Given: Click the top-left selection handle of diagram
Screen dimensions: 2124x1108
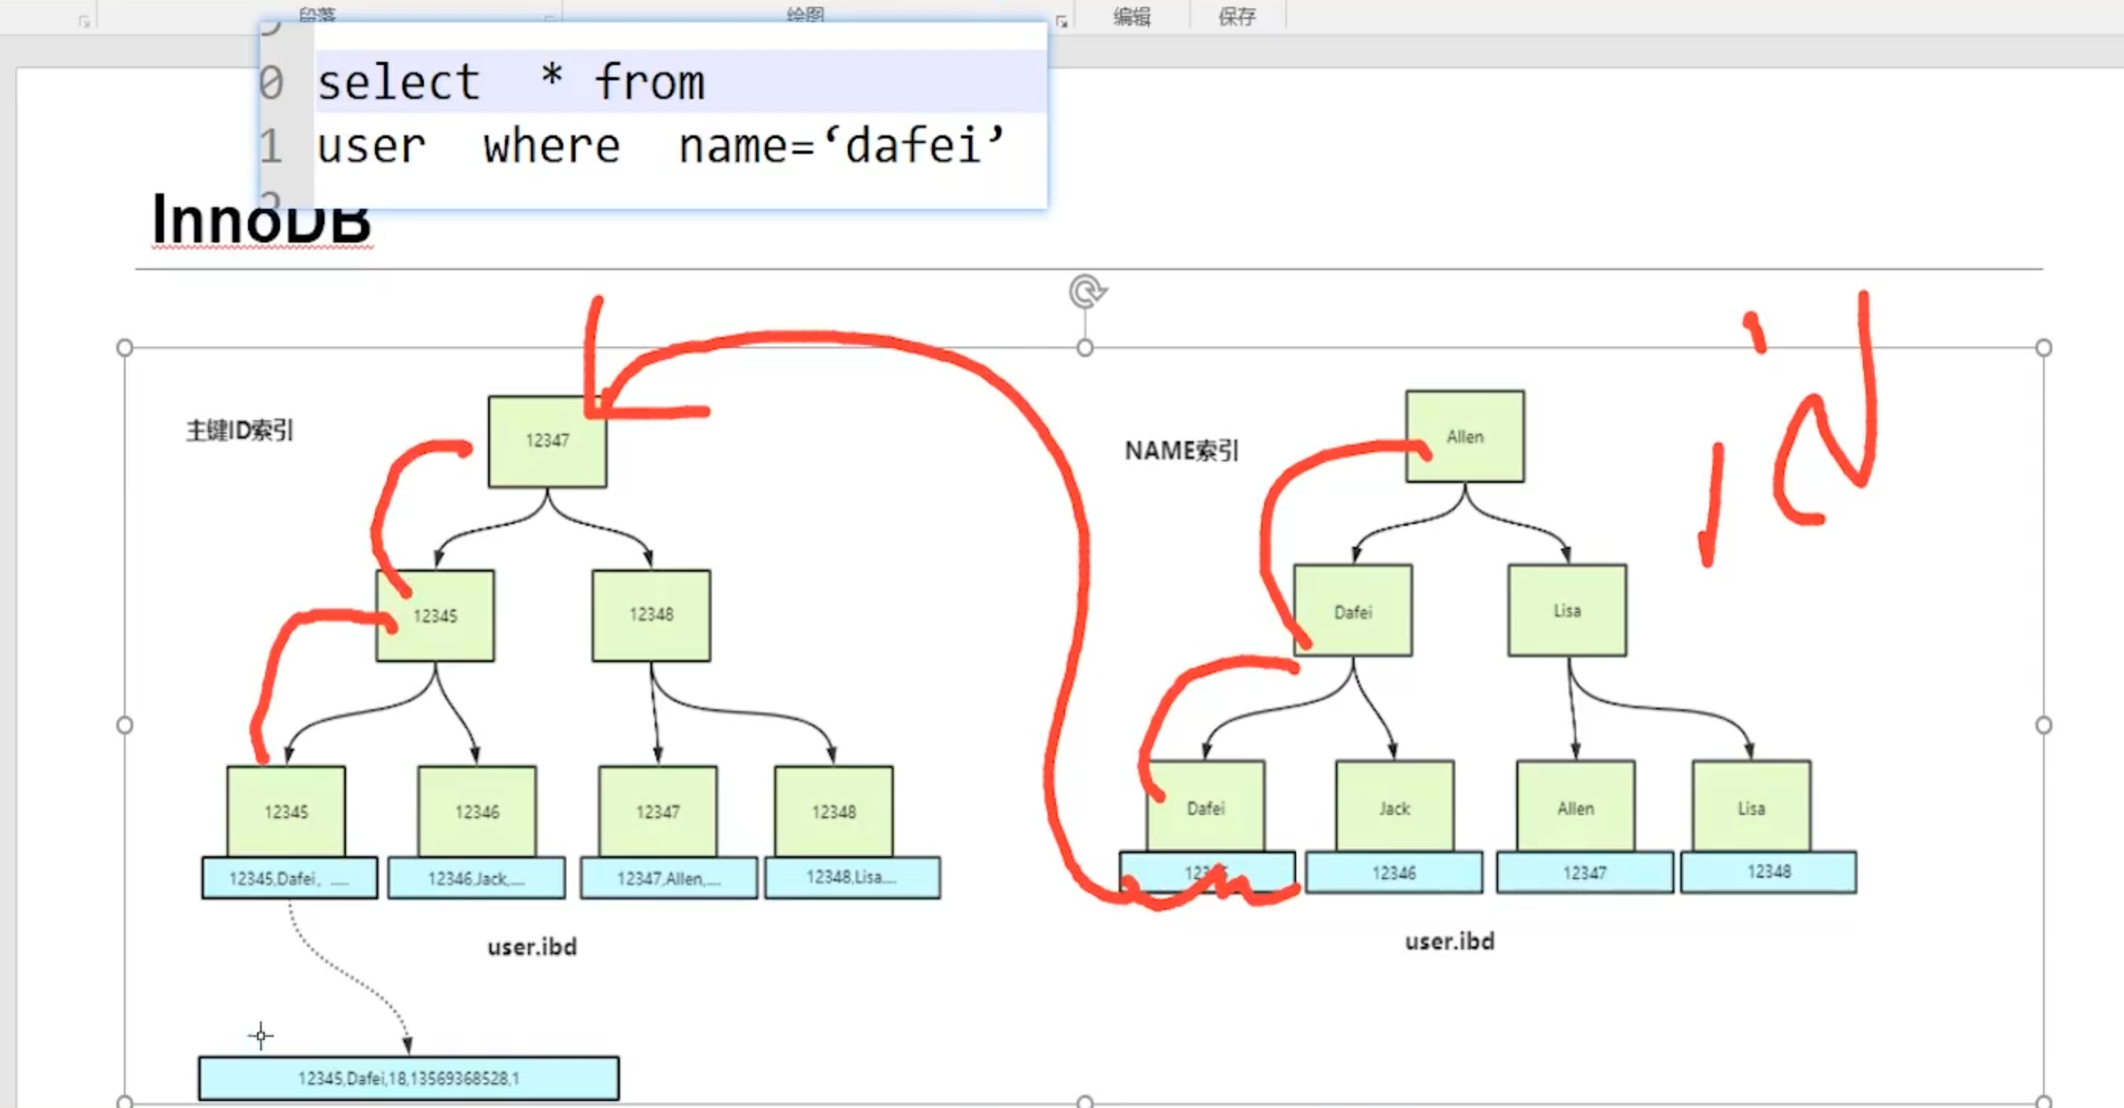Looking at the screenshot, I should coord(124,348).
